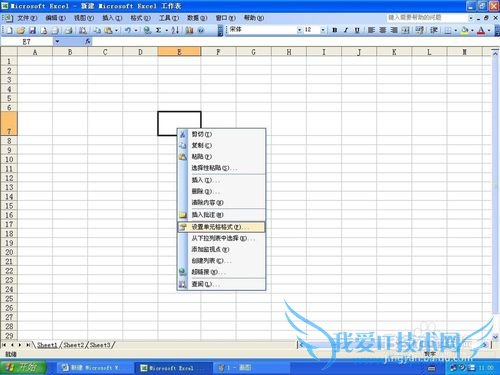
Task: Click the fx insert function icon
Action: [88, 42]
